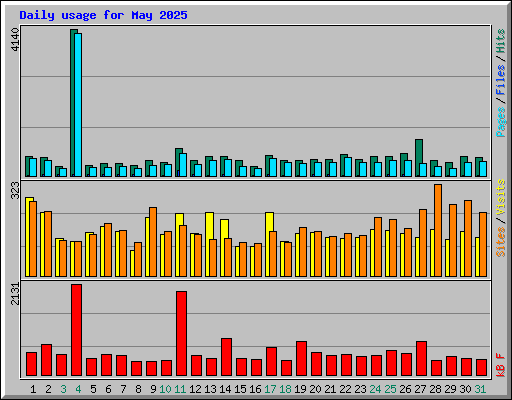Click day label 6 on the x-axis
This screenshot has height=400, width=512.
click(x=108, y=389)
